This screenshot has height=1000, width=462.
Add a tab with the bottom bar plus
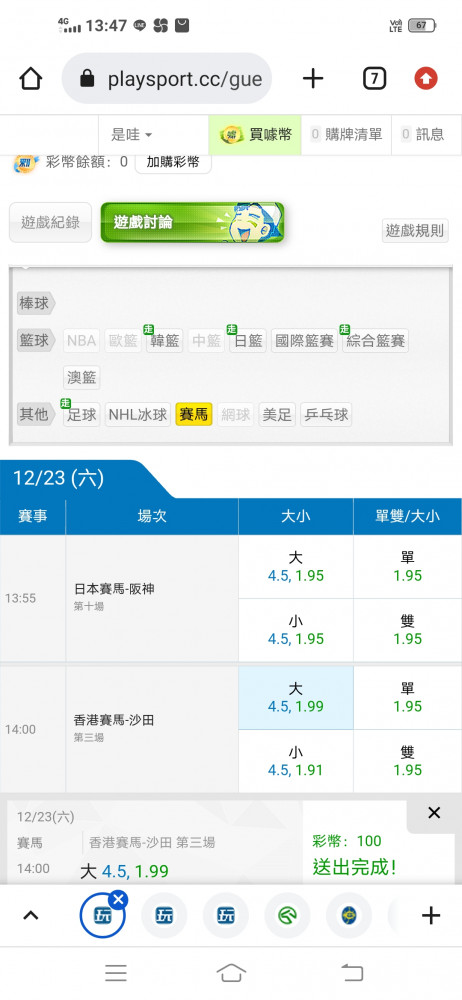click(x=431, y=916)
